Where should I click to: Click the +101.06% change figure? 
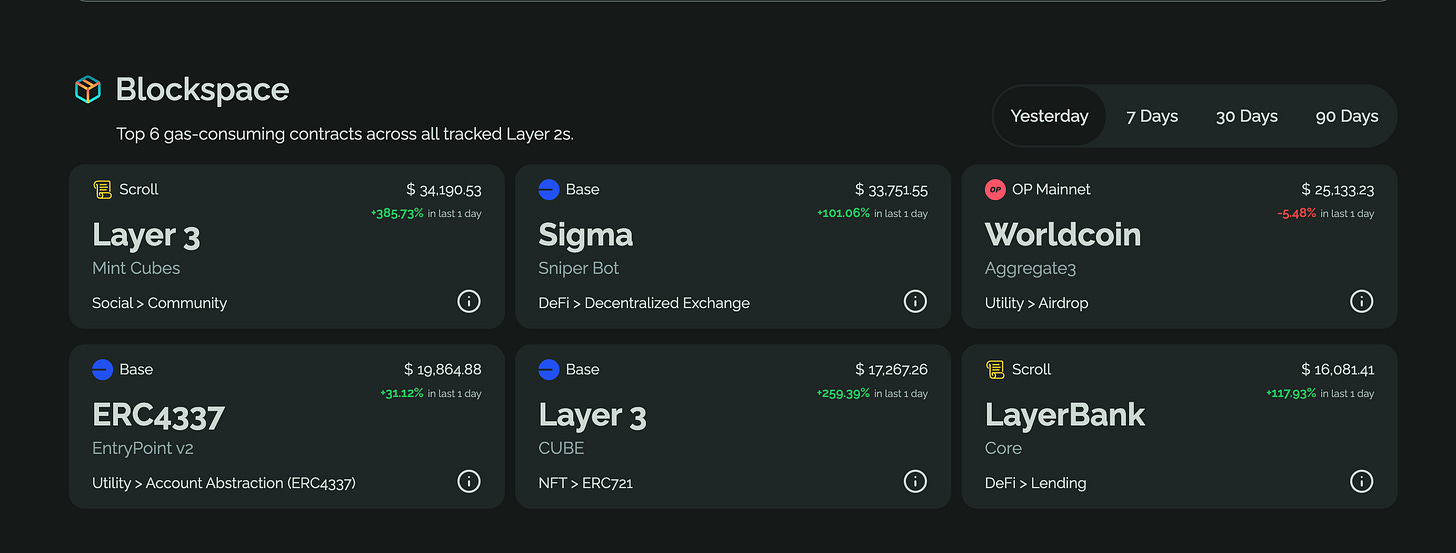(843, 213)
